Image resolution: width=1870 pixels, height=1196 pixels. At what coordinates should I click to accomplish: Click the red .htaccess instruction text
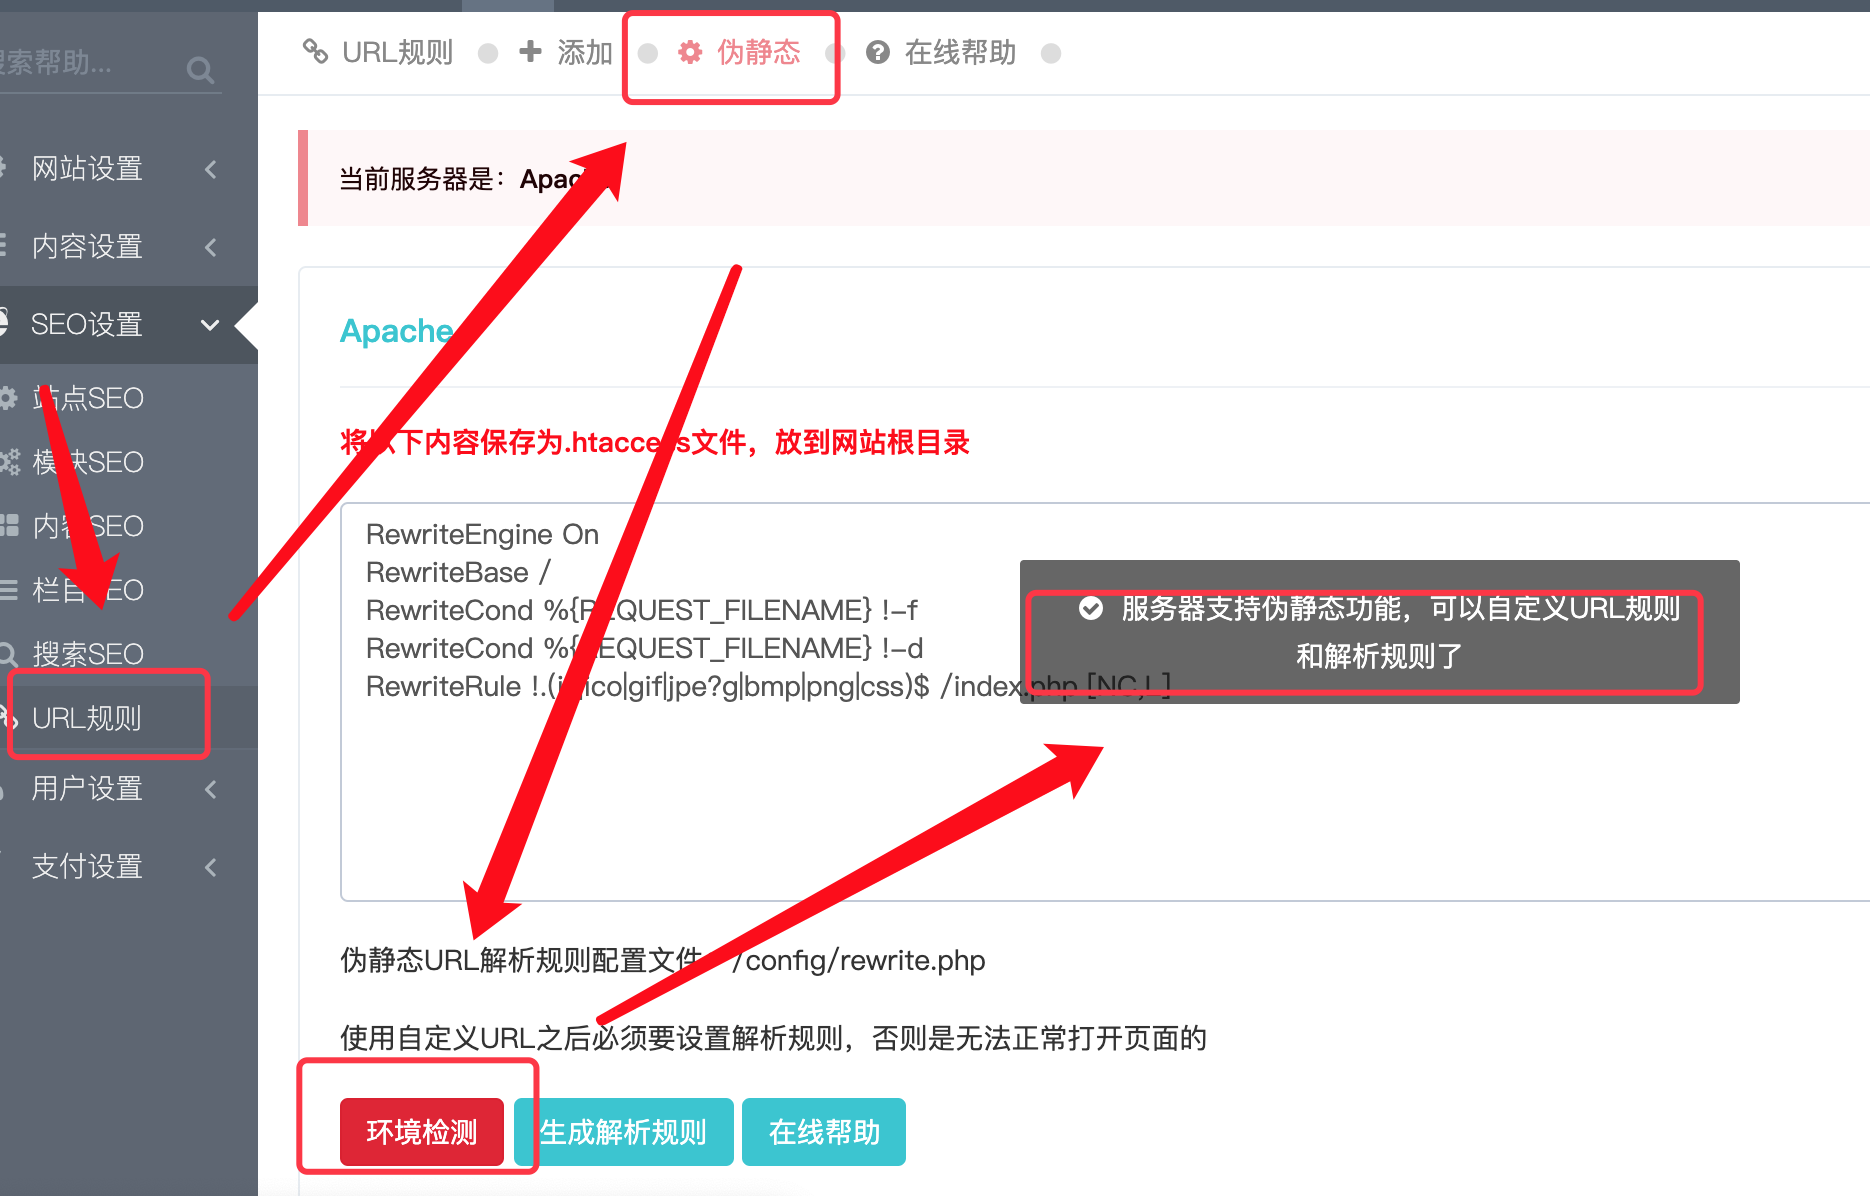(x=655, y=442)
